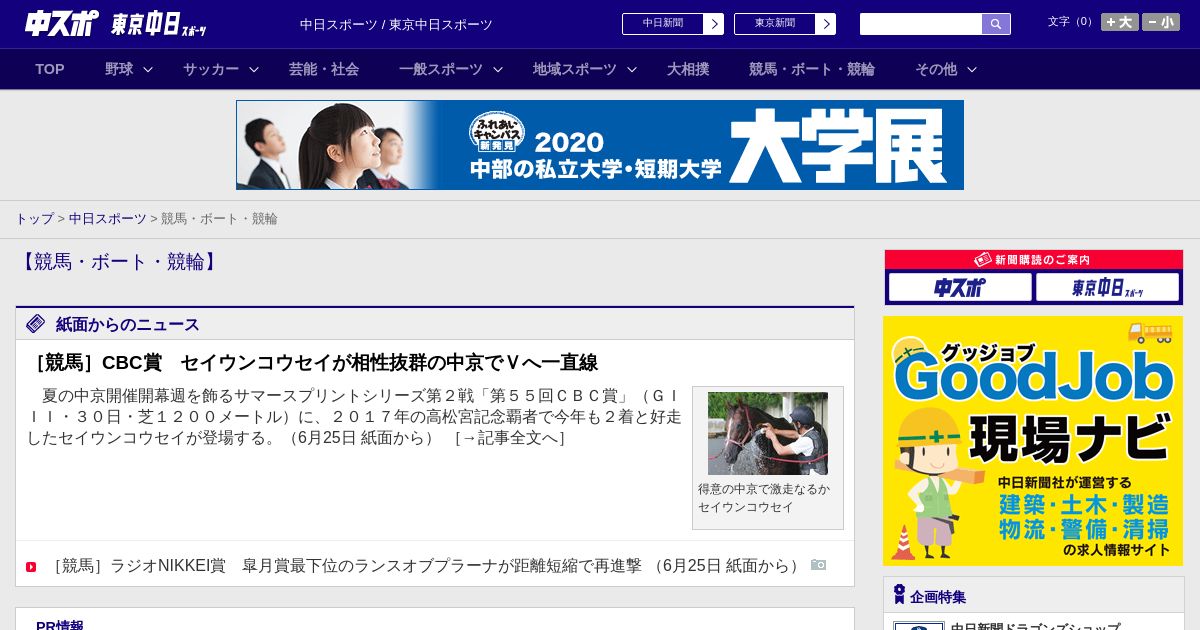This screenshot has height=630, width=1200.
Task: Select 大相撲 menu item
Action: point(688,69)
